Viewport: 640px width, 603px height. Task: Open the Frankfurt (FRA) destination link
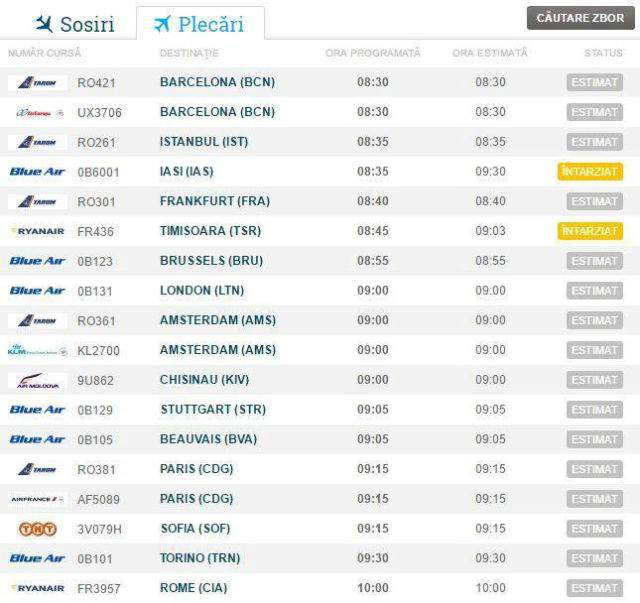pos(215,201)
